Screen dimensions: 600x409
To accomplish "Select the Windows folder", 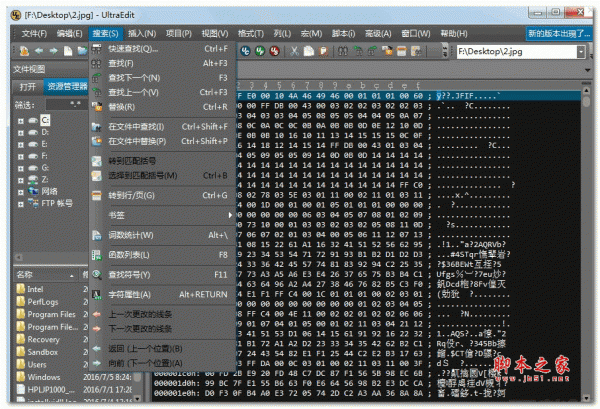I will click(44, 377).
